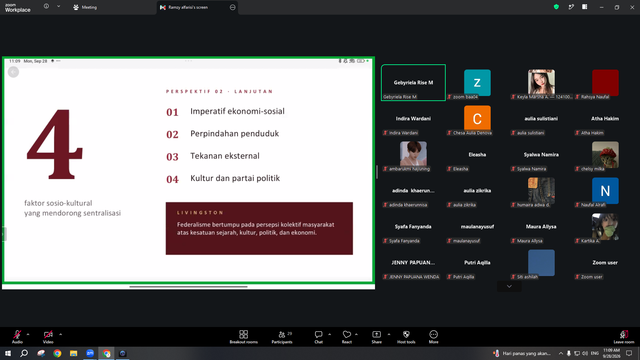Click Maura Allysa participant name
Image resolution: width=640 pixels, height=360 pixels.
coord(541,226)
